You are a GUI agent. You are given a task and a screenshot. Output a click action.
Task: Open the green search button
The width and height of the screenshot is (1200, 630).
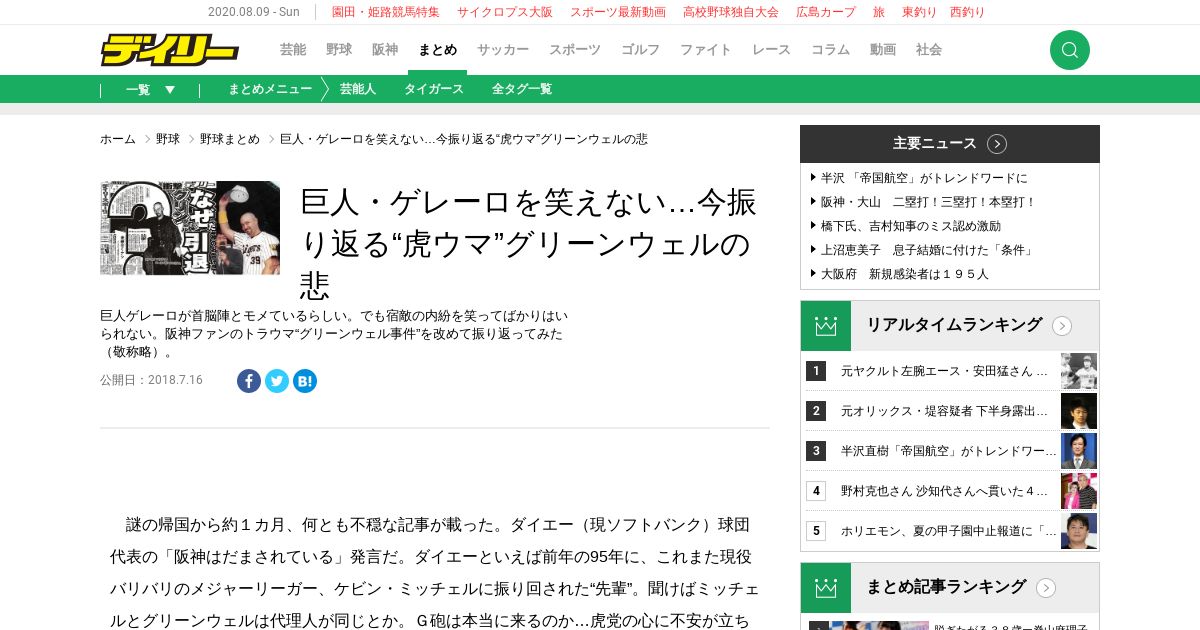tap(1069, 50)
